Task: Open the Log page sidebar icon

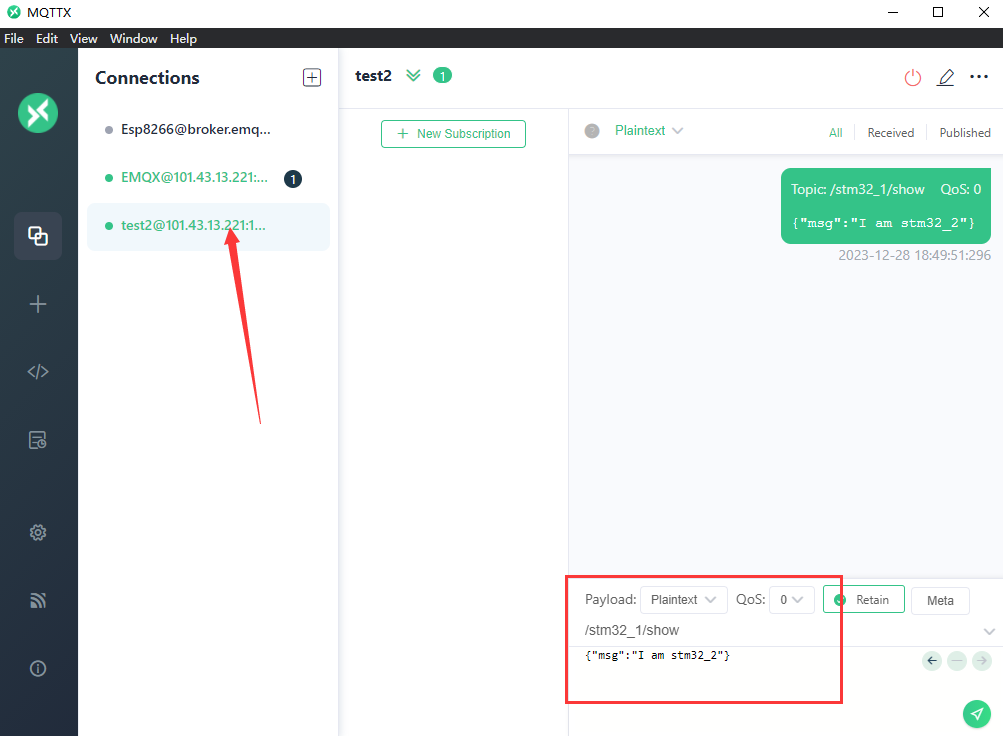Action: 38,440
